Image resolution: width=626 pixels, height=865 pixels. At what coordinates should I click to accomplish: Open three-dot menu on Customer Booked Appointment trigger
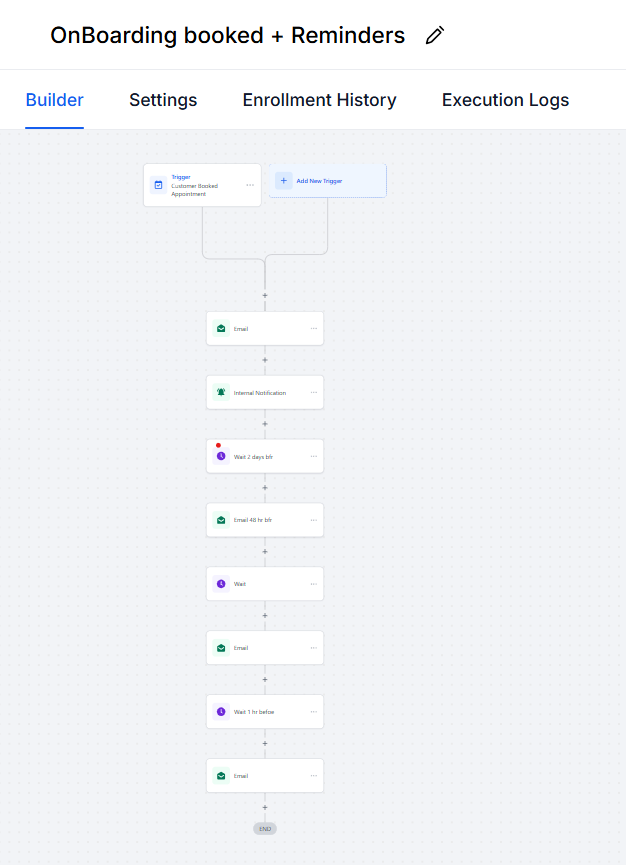pos(250,185)
